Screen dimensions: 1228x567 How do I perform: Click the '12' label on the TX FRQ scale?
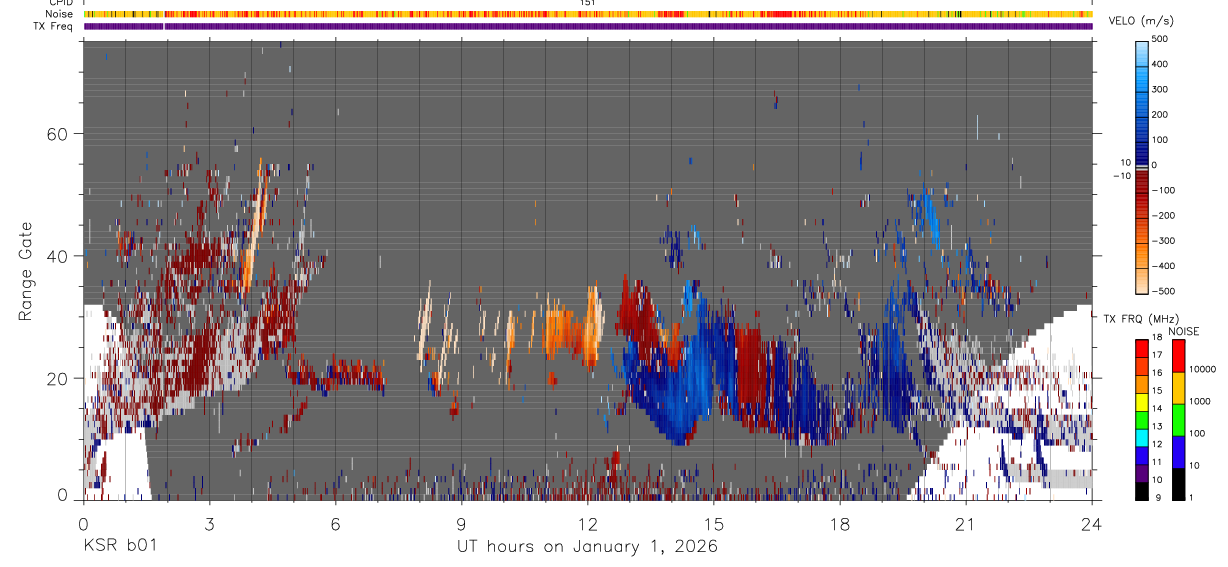coord(1158,446)
